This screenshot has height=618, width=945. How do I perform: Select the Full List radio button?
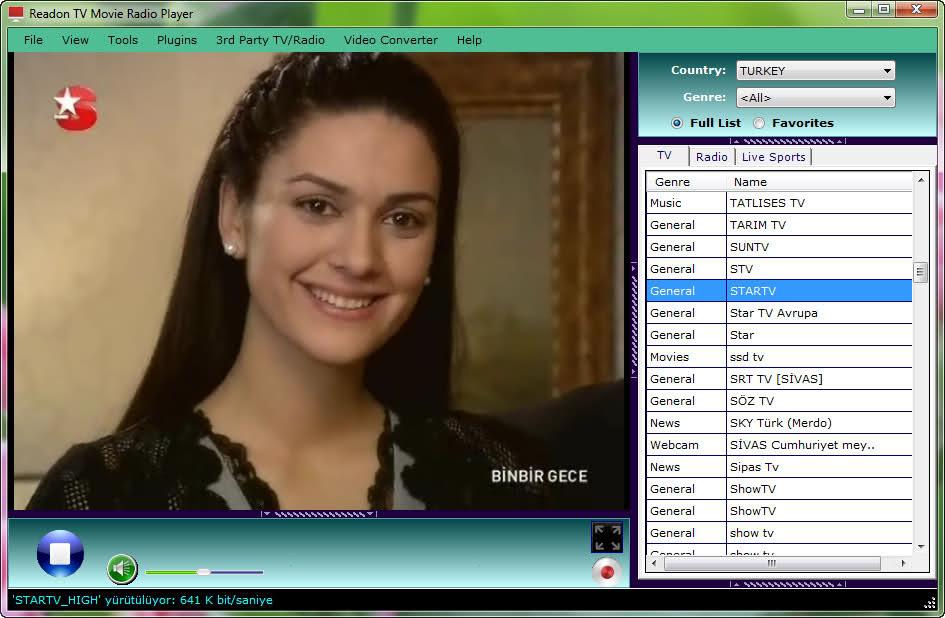pyautogui.click(x=677, y=123)
